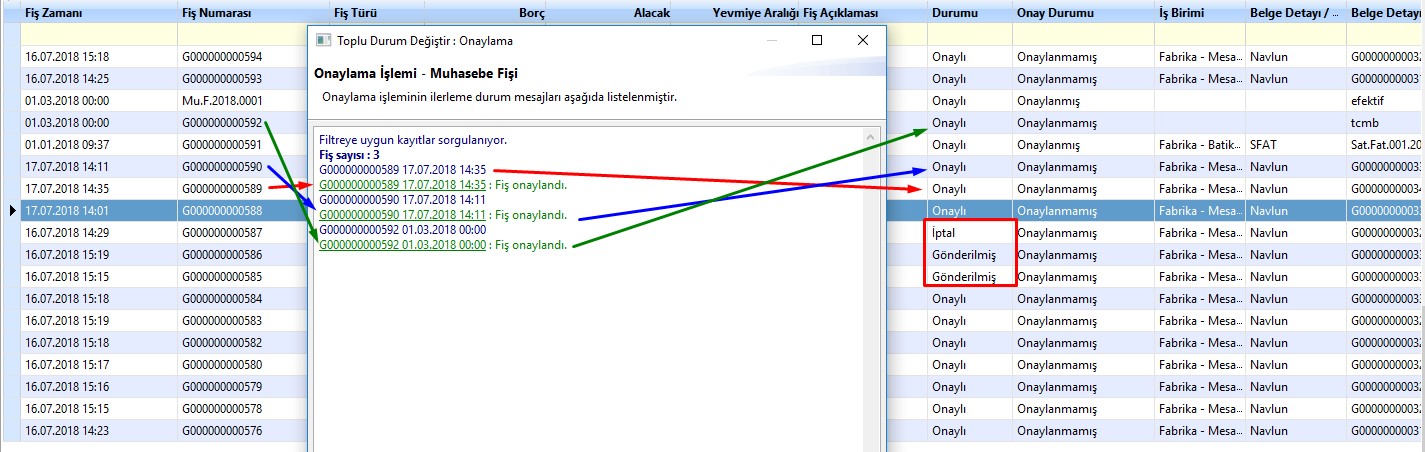Click the İş Birimi column header
Image resolution: width=1425 pixels, height=452 pixels.
coord(1181,12)
